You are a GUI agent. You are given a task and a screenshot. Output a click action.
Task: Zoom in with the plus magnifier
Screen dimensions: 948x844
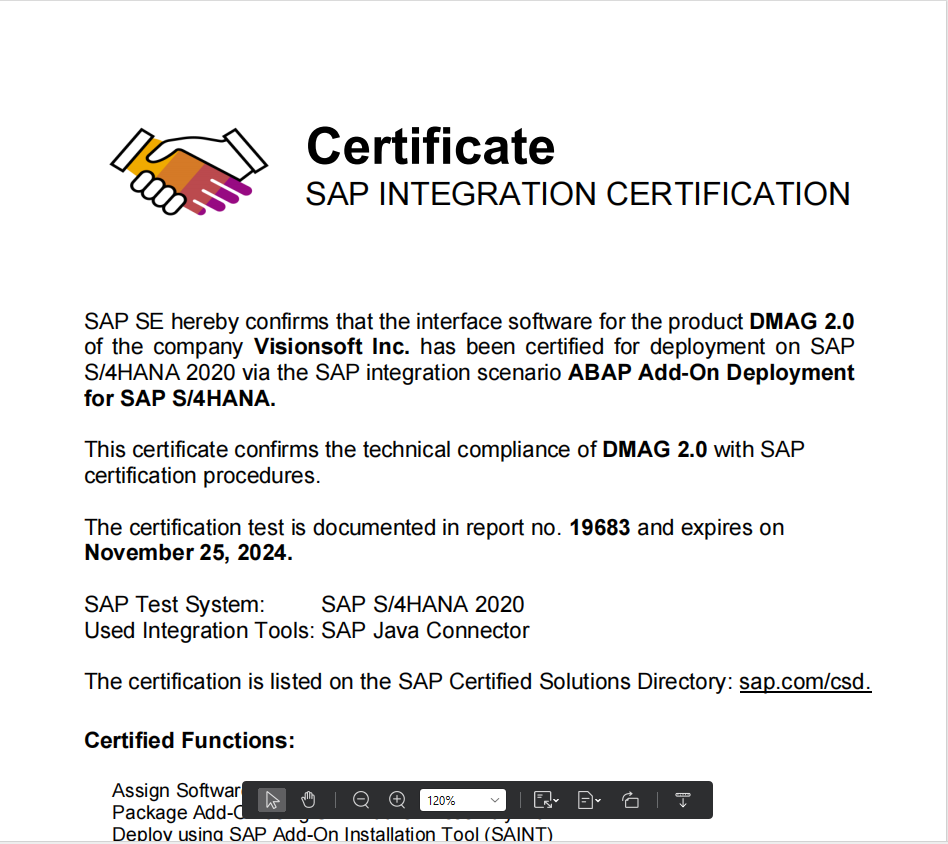click(397, 800)
